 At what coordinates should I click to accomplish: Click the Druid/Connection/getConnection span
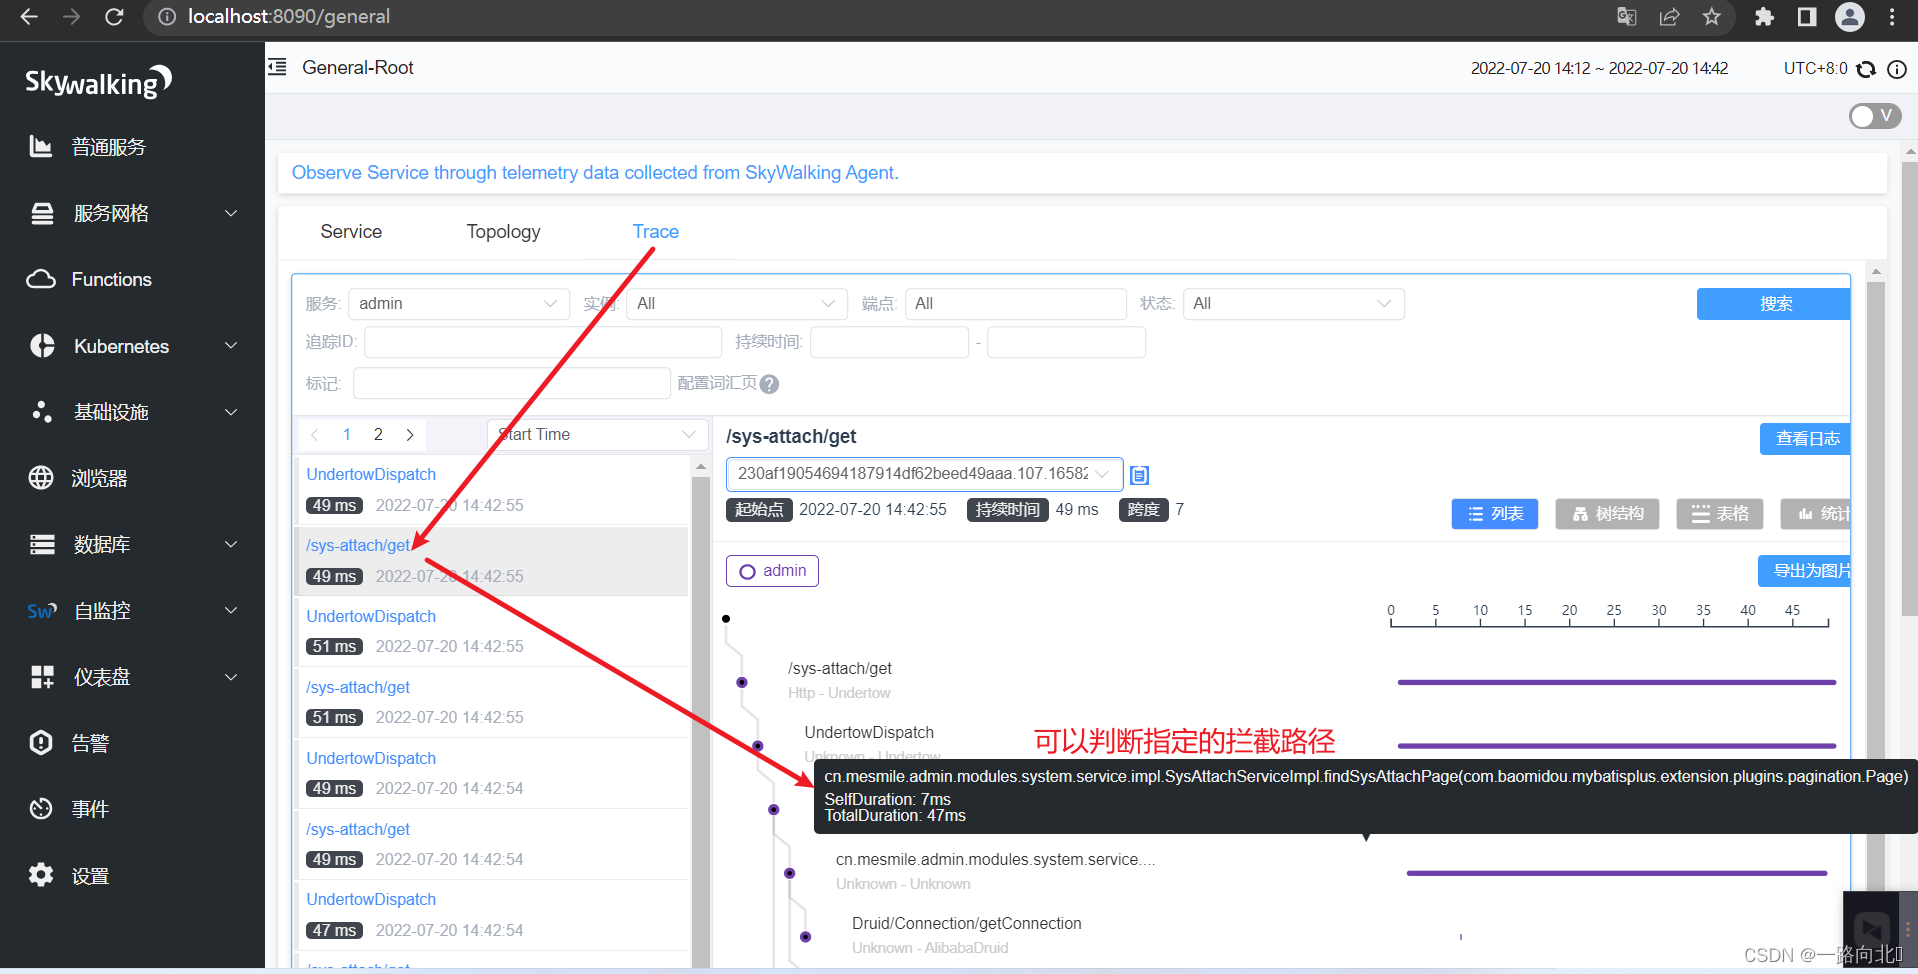point(966,924)
